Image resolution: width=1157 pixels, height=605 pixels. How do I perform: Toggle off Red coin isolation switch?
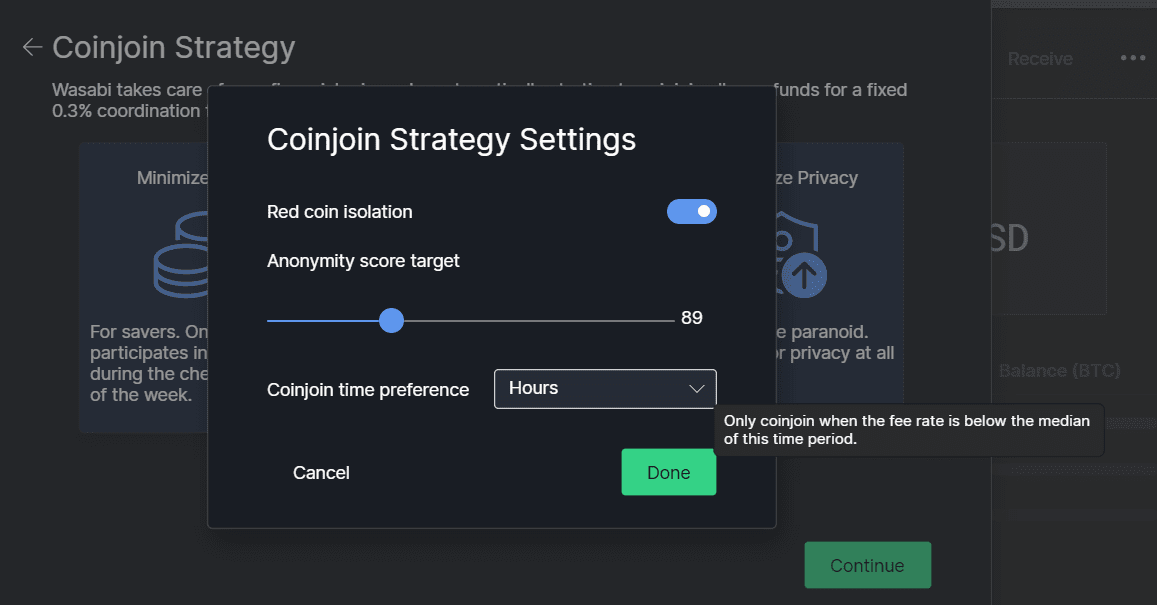click(692, 211)
